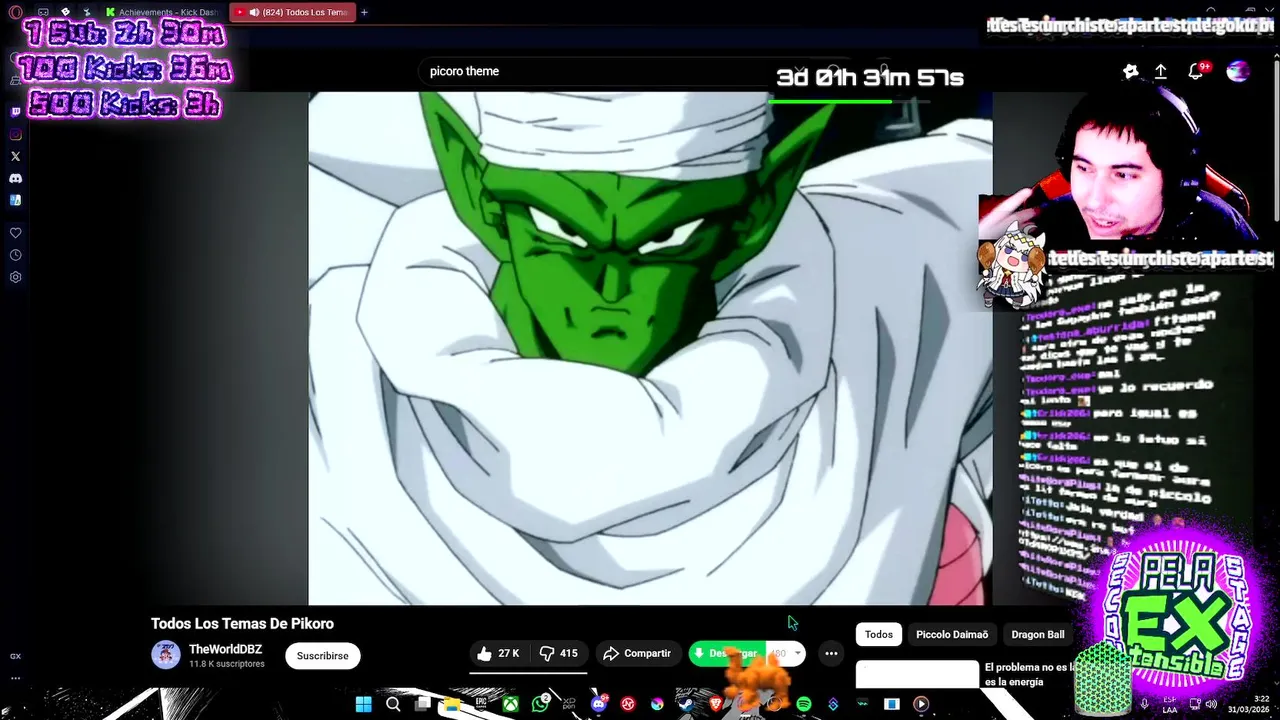Open YouTube notifications bell

(1195, 71)
